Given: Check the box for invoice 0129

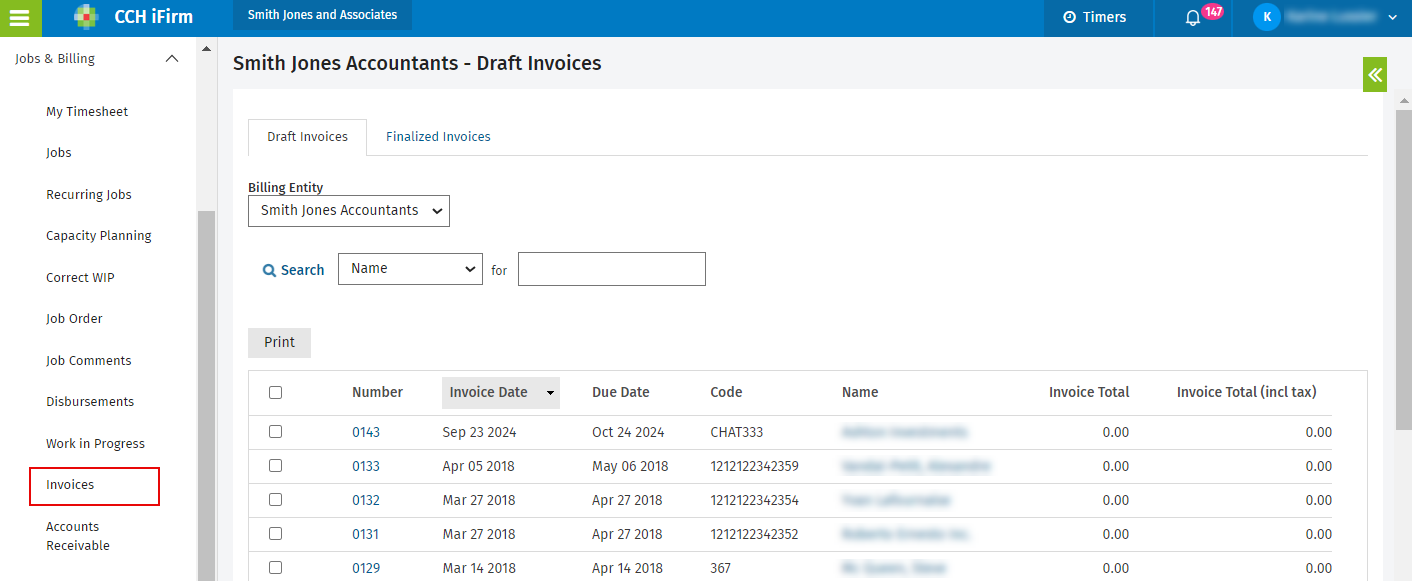Looking at the screenshot, I should pos(275,568).
